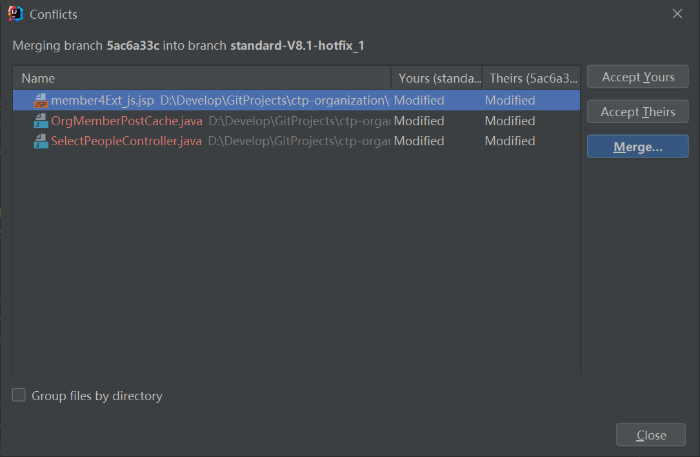
Task: Click the Close button at the bottom
Action: [650, 435]
